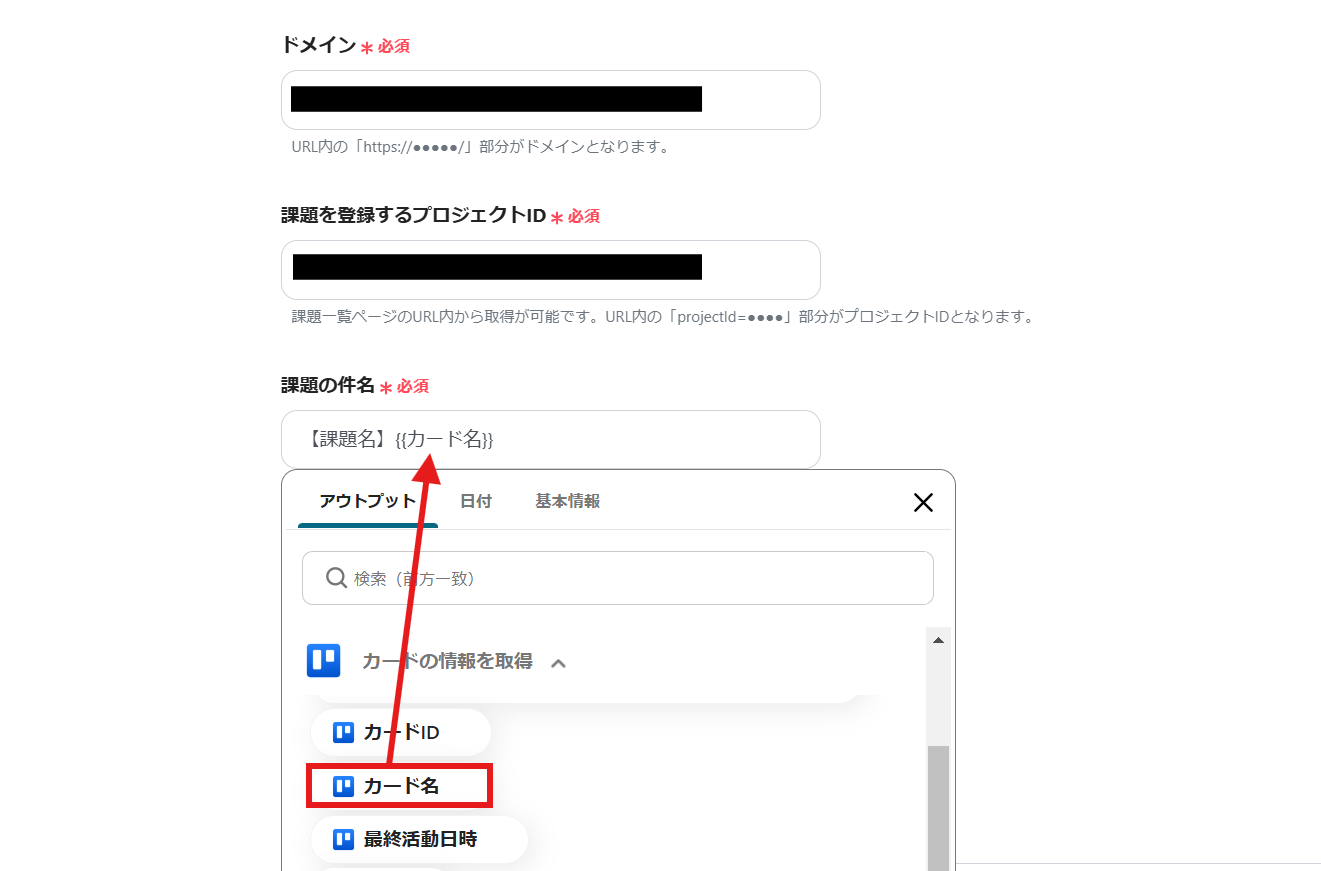
Task: Click the Trello logo beside カードの情報を取得
Action: (324, 661)
